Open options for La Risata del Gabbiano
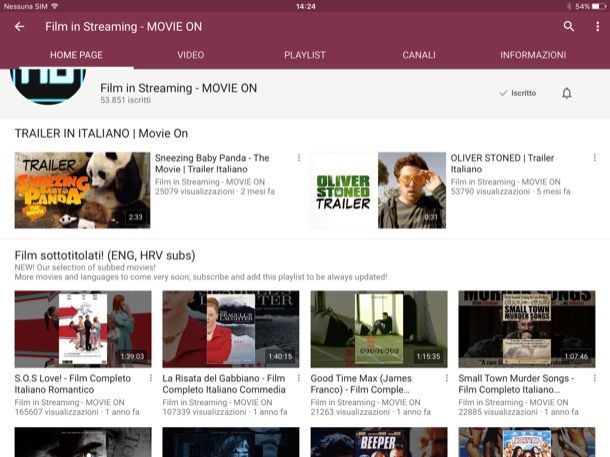 point(298,378)
